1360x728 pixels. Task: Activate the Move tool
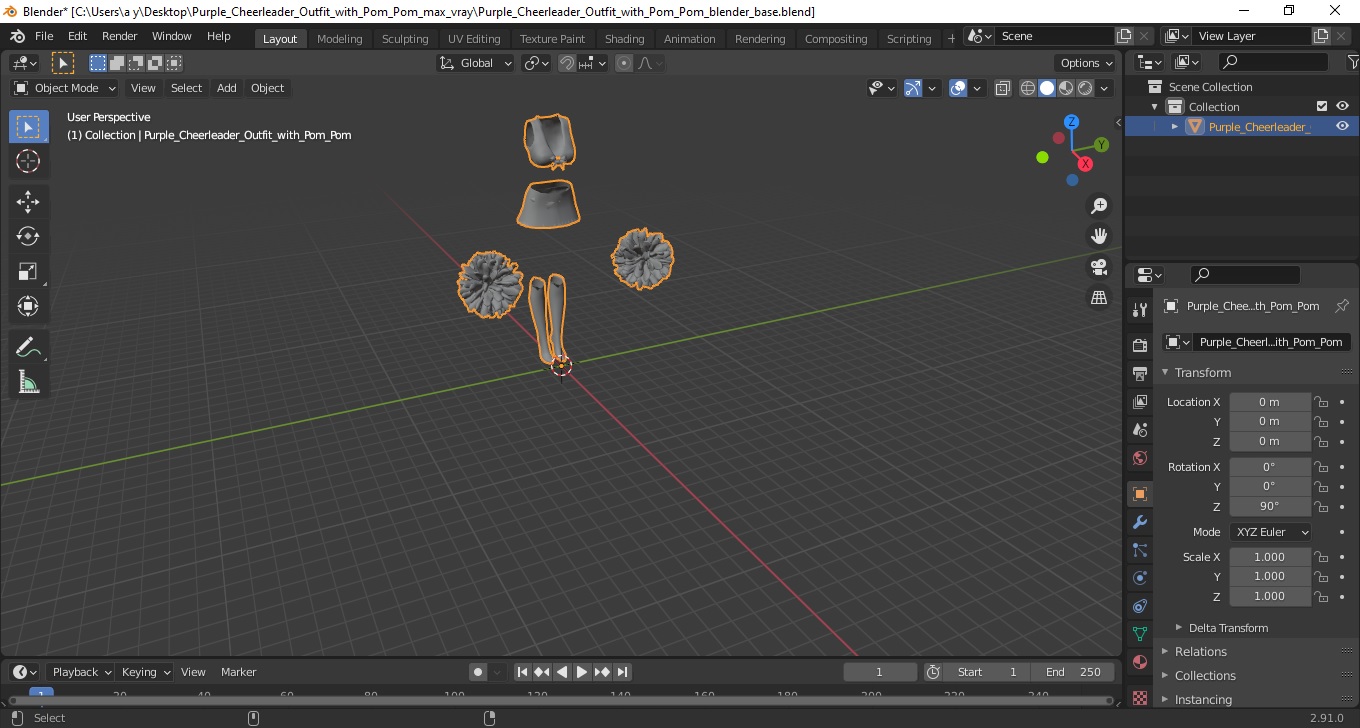[x=28, y=202]
